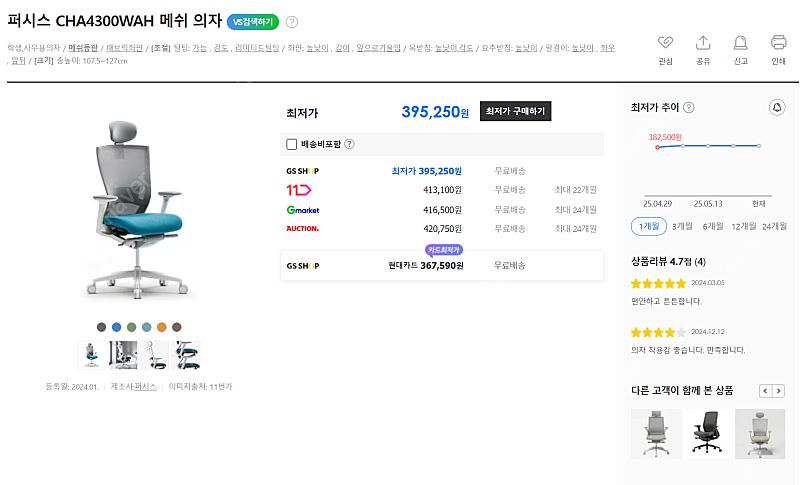
Task: Open the help icon beside 최저가 추이
Action: click(x=688, y=108)
